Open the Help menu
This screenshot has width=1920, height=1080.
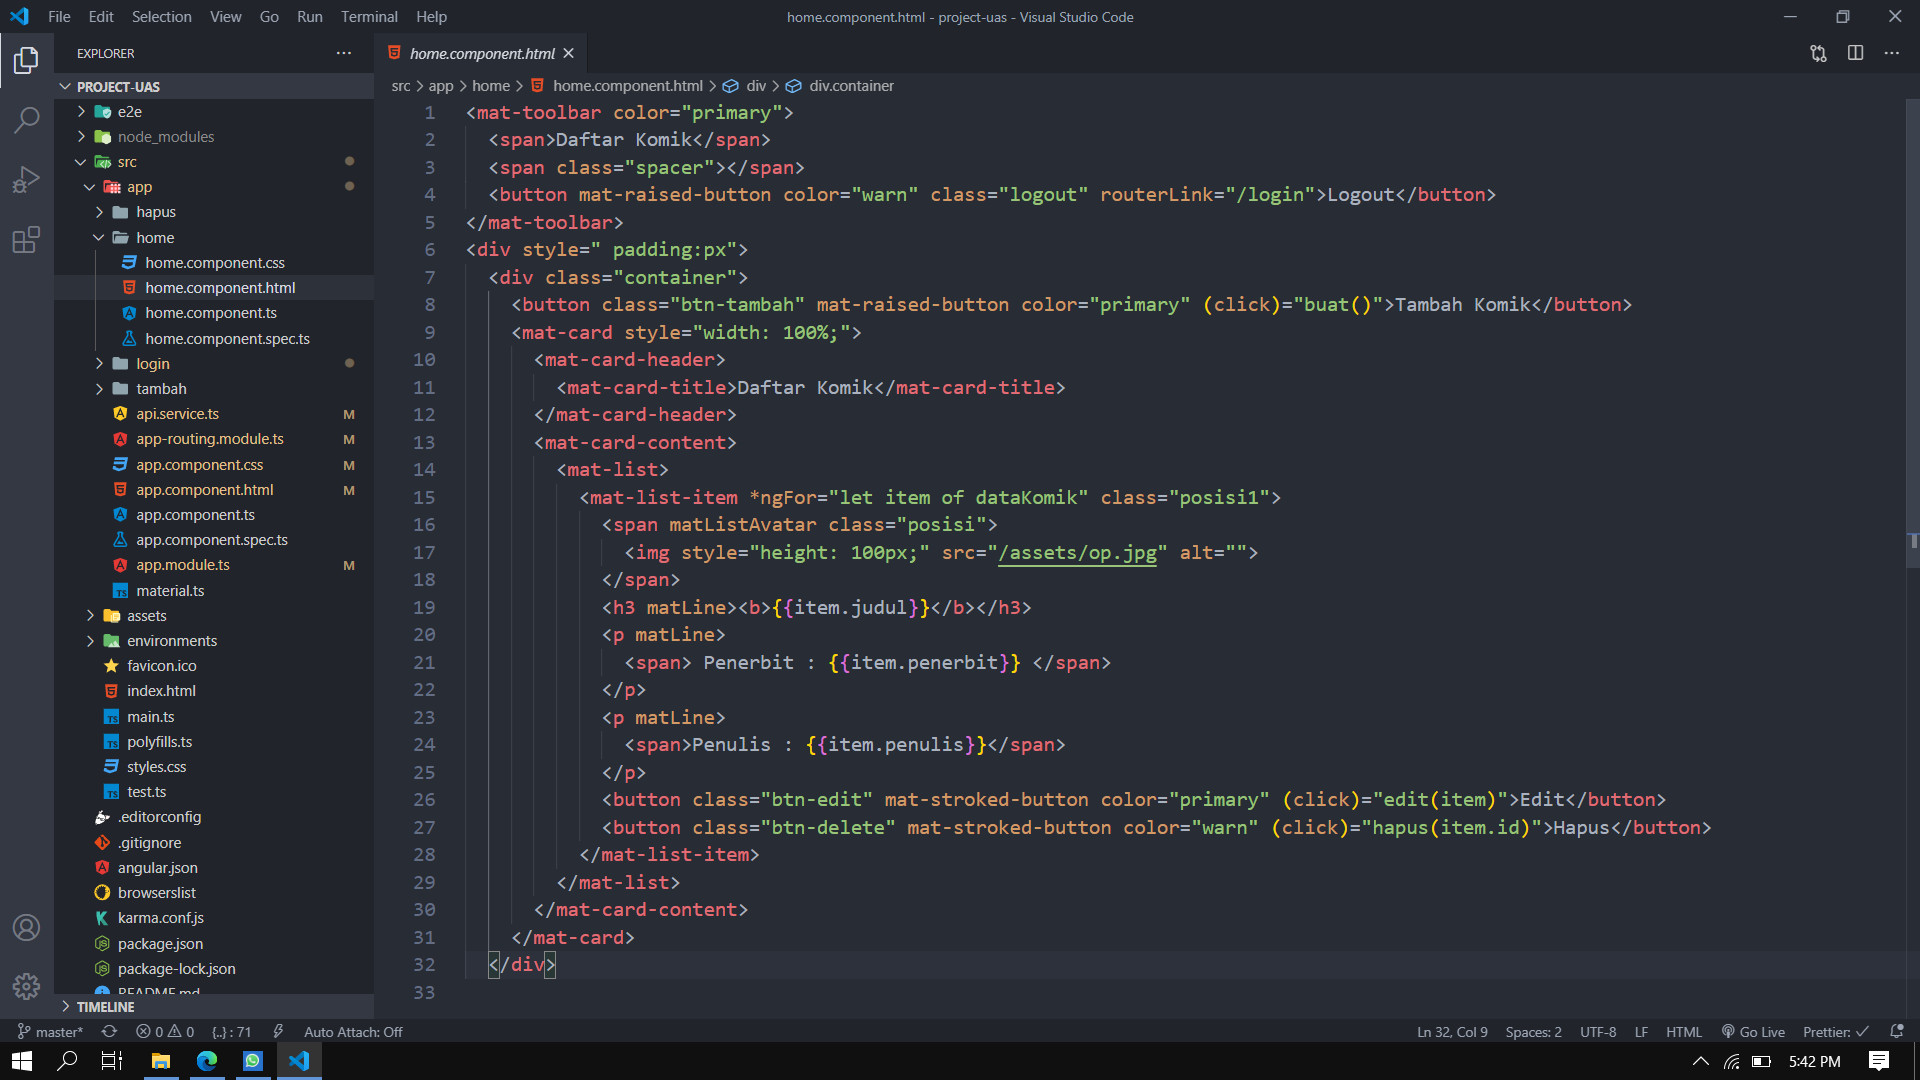pyautogui.click(x=431, y=16)
